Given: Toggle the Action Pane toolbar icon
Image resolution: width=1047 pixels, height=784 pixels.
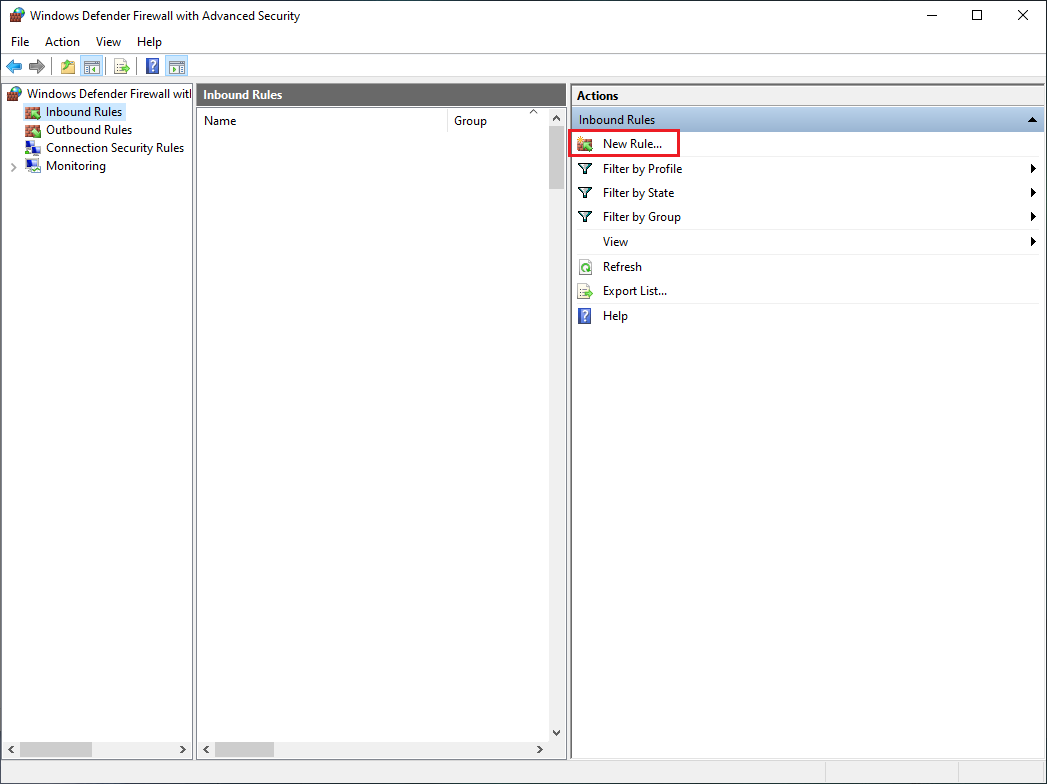Looking at the screenshot, I should pos(177,66).
